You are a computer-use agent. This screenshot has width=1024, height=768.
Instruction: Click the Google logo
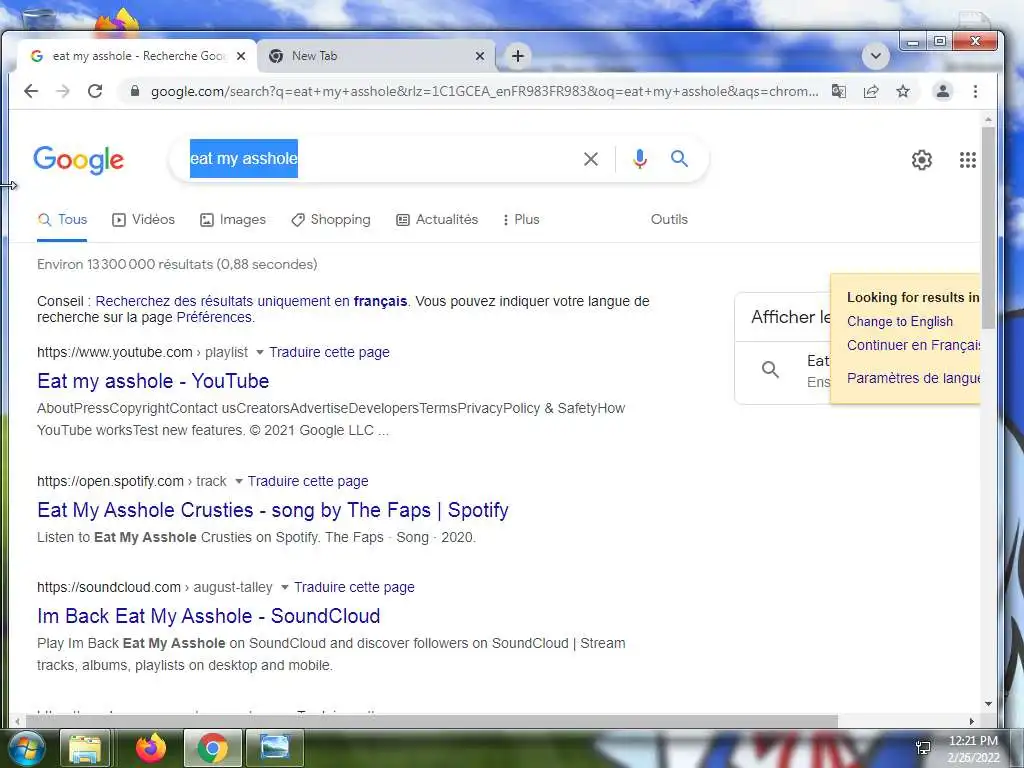[x=78, y=159]
